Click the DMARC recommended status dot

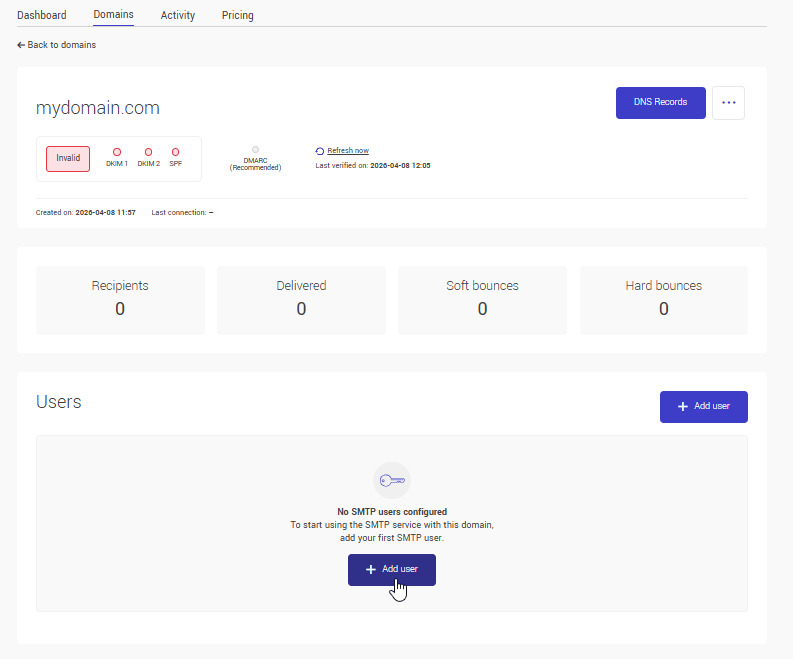(x=255, y=149)
